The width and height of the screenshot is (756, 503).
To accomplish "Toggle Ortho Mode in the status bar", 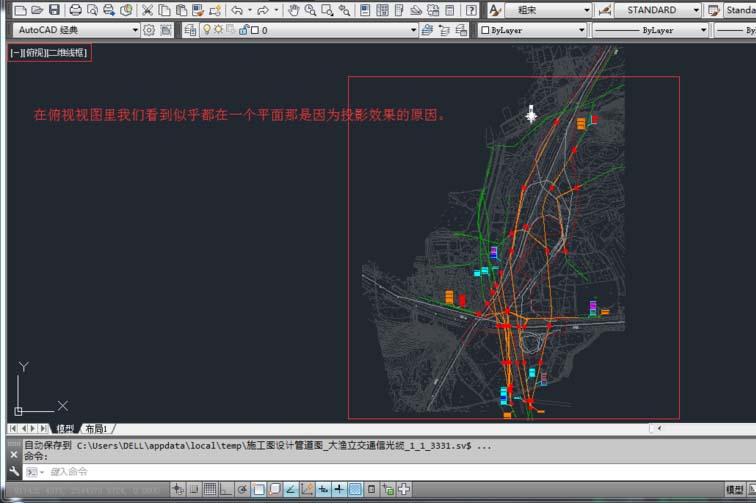I will [x=226, y=489].
